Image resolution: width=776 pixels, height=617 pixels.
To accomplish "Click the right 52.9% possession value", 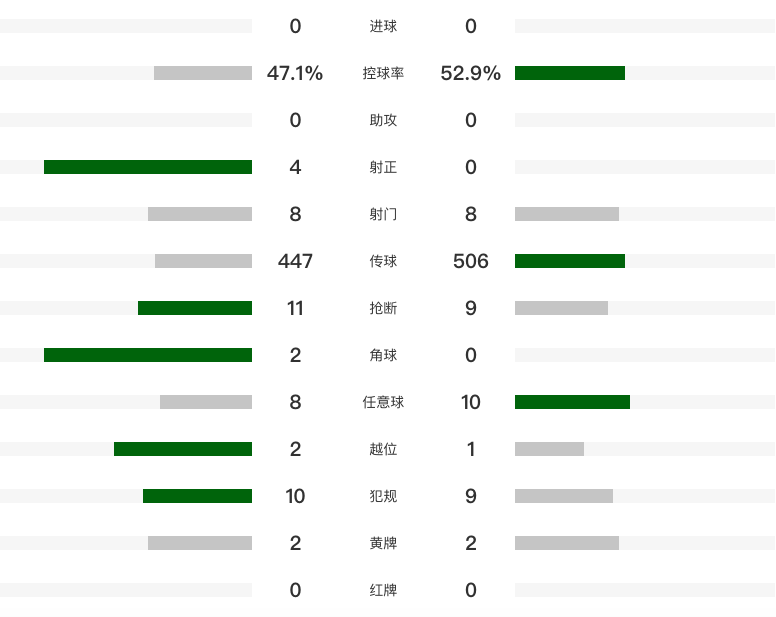I will [470, 73].
